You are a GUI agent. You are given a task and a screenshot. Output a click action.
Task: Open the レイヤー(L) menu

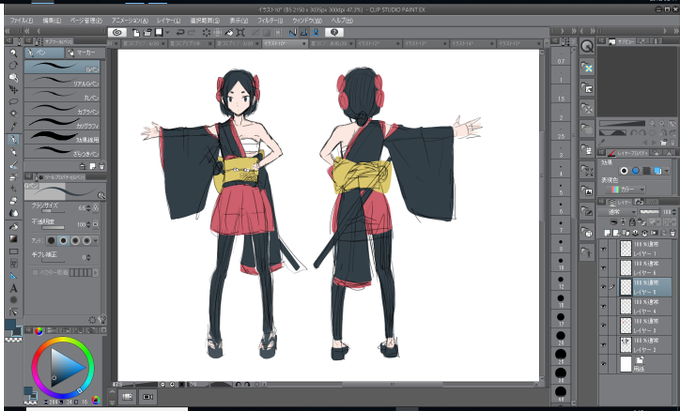169,20
